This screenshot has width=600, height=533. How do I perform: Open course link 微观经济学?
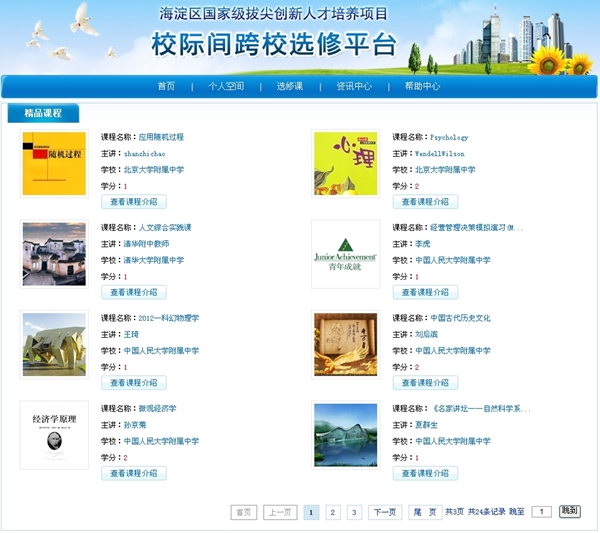[157, 409]
